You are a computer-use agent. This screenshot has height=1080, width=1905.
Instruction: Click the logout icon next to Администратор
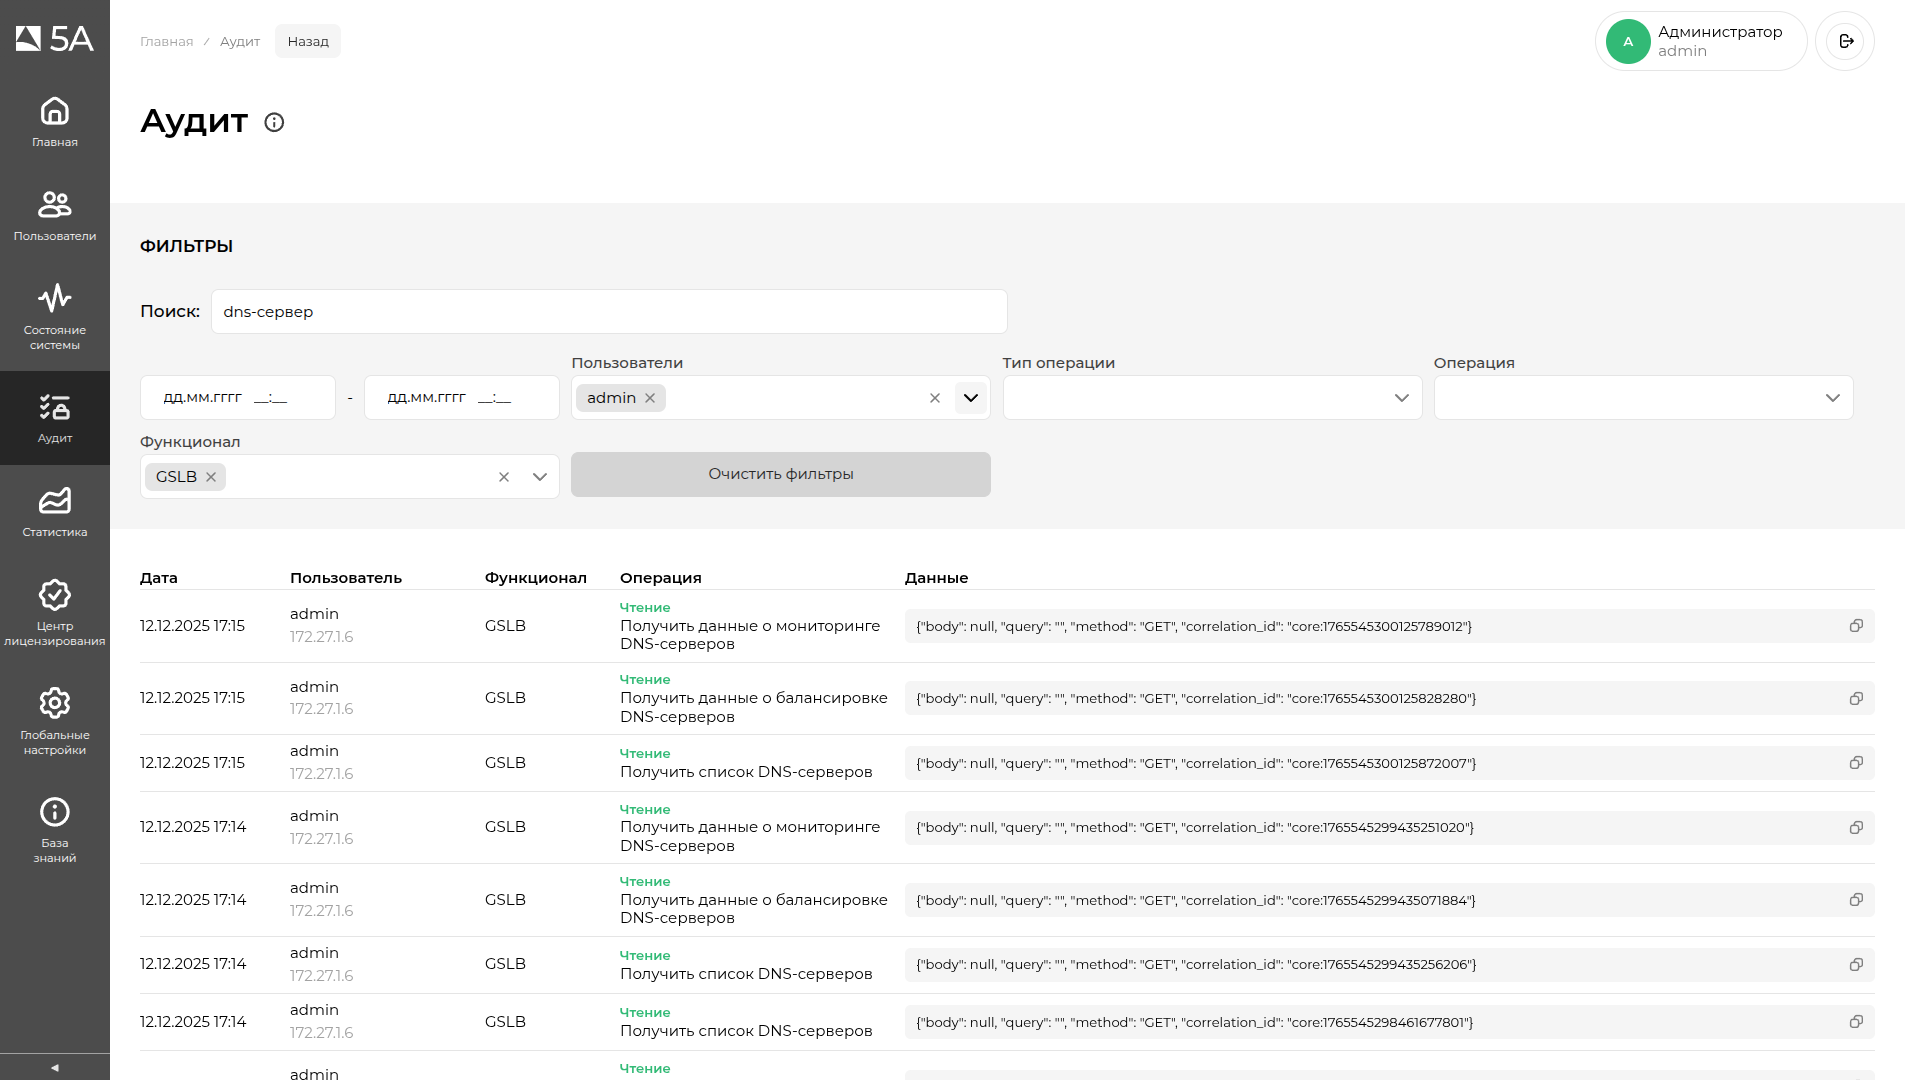1845,41
